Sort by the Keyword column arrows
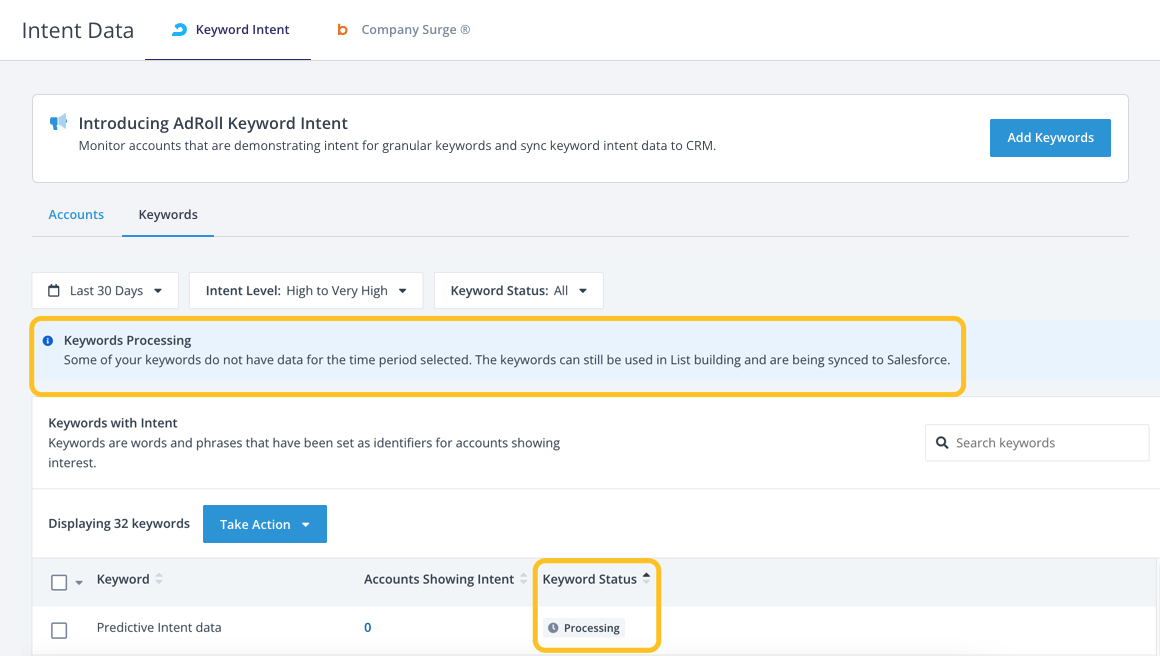The image size is (1160, 656). [159, 579]
